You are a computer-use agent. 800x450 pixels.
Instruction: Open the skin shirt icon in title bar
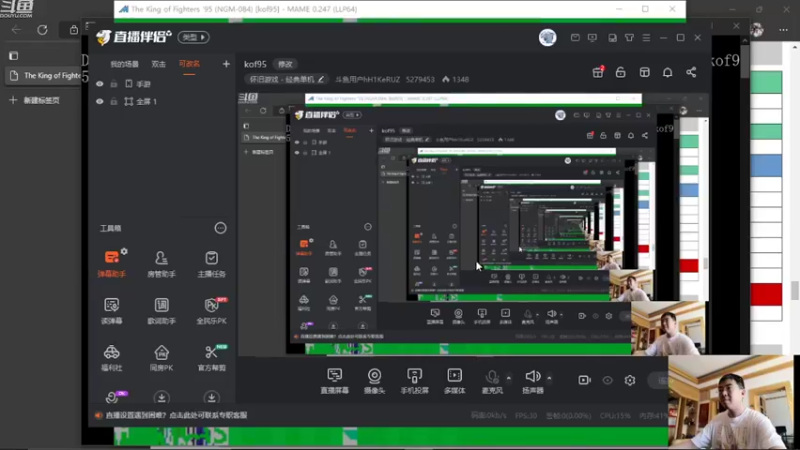[630, 38]
